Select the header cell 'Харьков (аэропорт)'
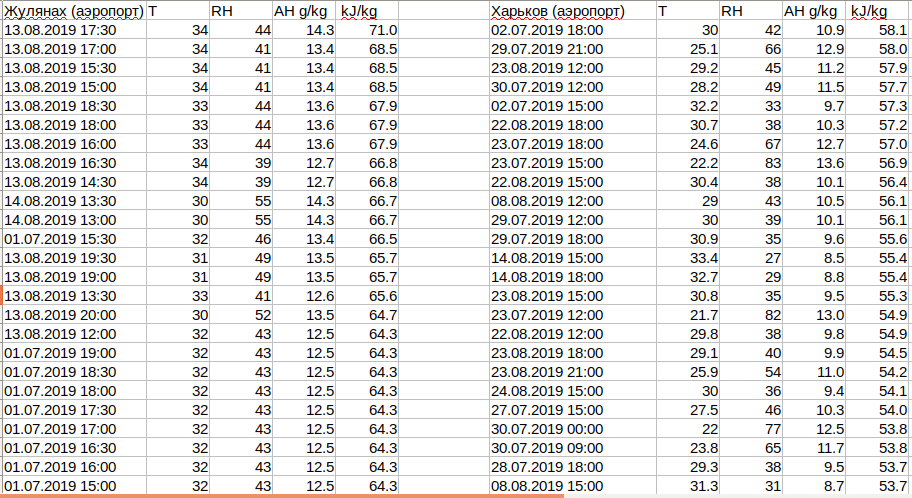Viewport: 912px width, 498px height. click(x=573, y=11)
